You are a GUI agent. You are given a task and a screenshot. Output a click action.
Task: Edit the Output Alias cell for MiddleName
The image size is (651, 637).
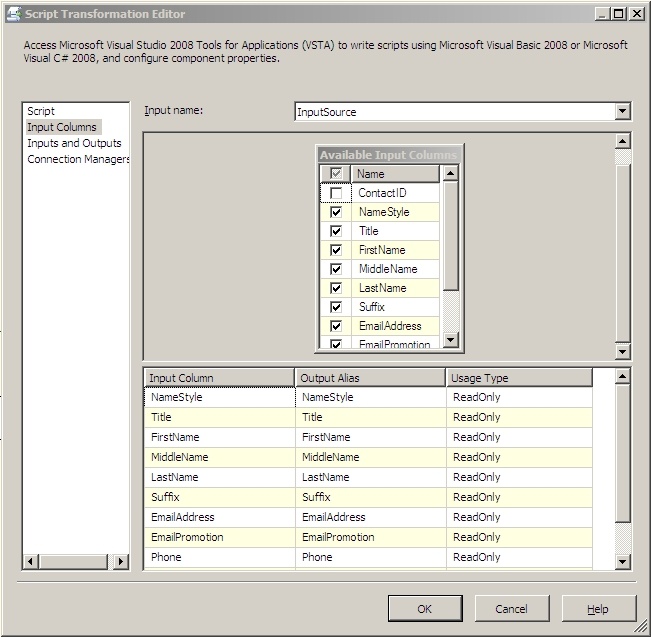coord(371,457)
